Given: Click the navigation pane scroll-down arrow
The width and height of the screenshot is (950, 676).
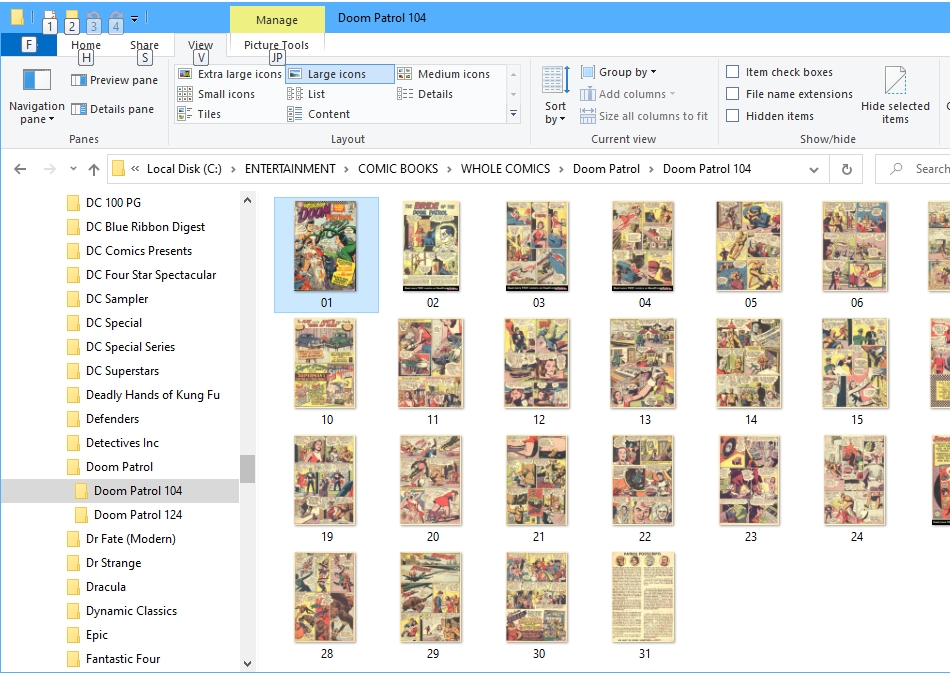Looking at the screenshot, I should tap(247, 664).
